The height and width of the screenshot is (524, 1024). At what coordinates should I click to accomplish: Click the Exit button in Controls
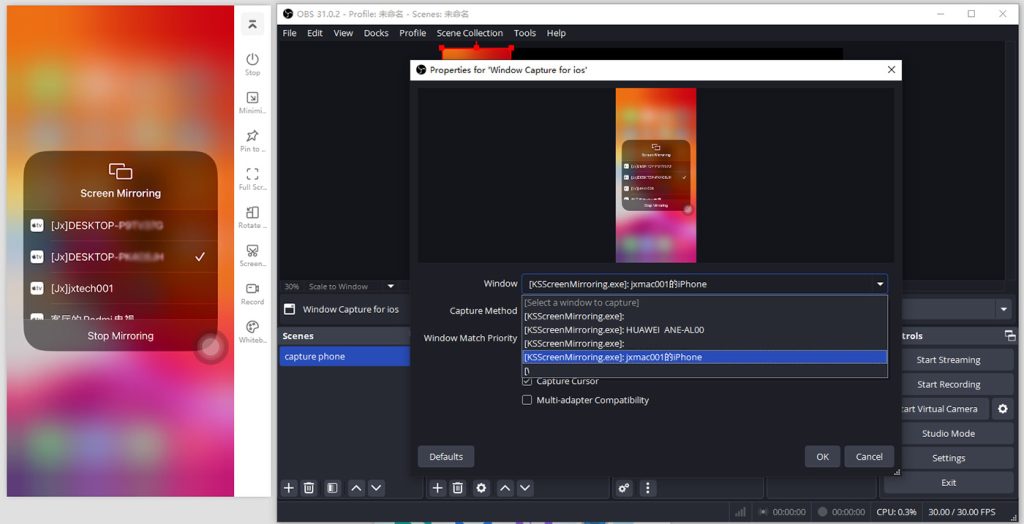coord(948,483)
